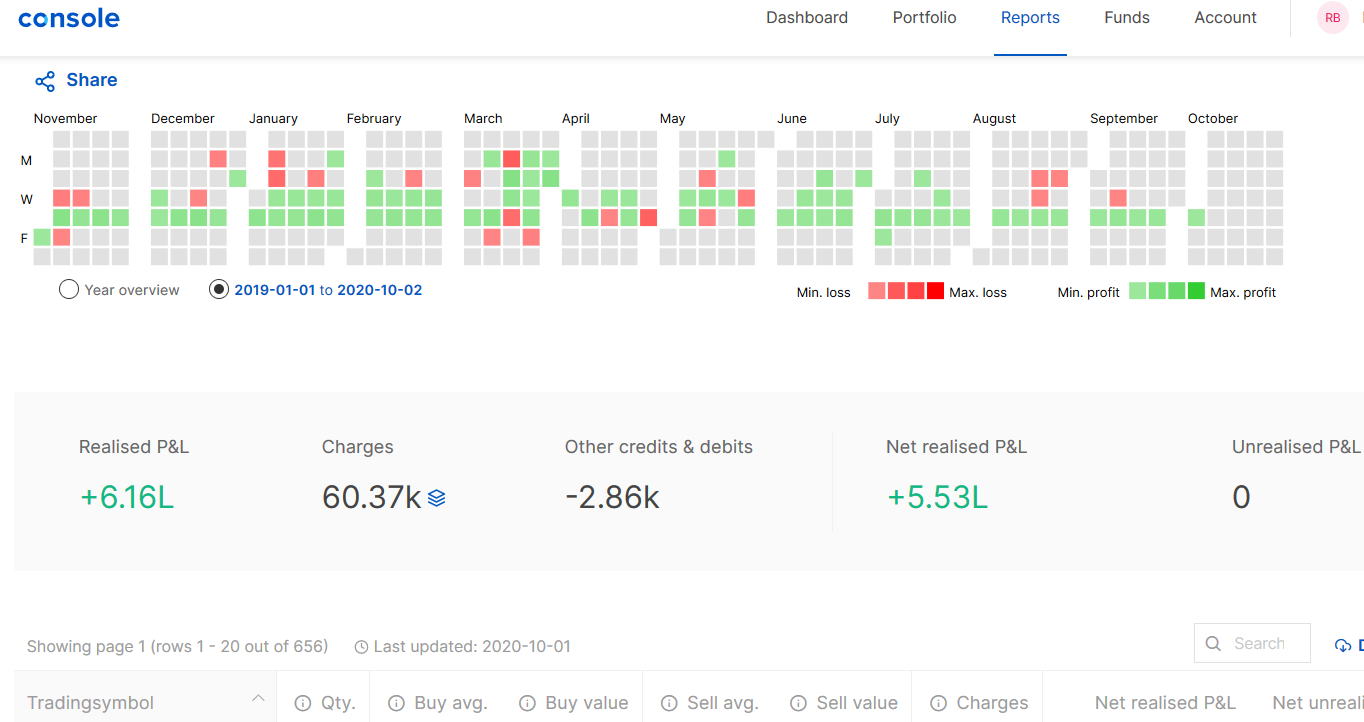Click the 'Last updated: 2020-10-01' text
The width and height of the screenshot is (1364, 722).
tap(472, 647)
